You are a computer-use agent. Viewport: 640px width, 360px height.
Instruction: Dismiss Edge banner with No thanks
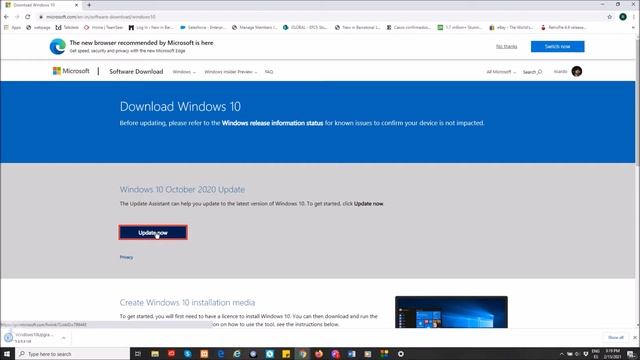point(506,47)
